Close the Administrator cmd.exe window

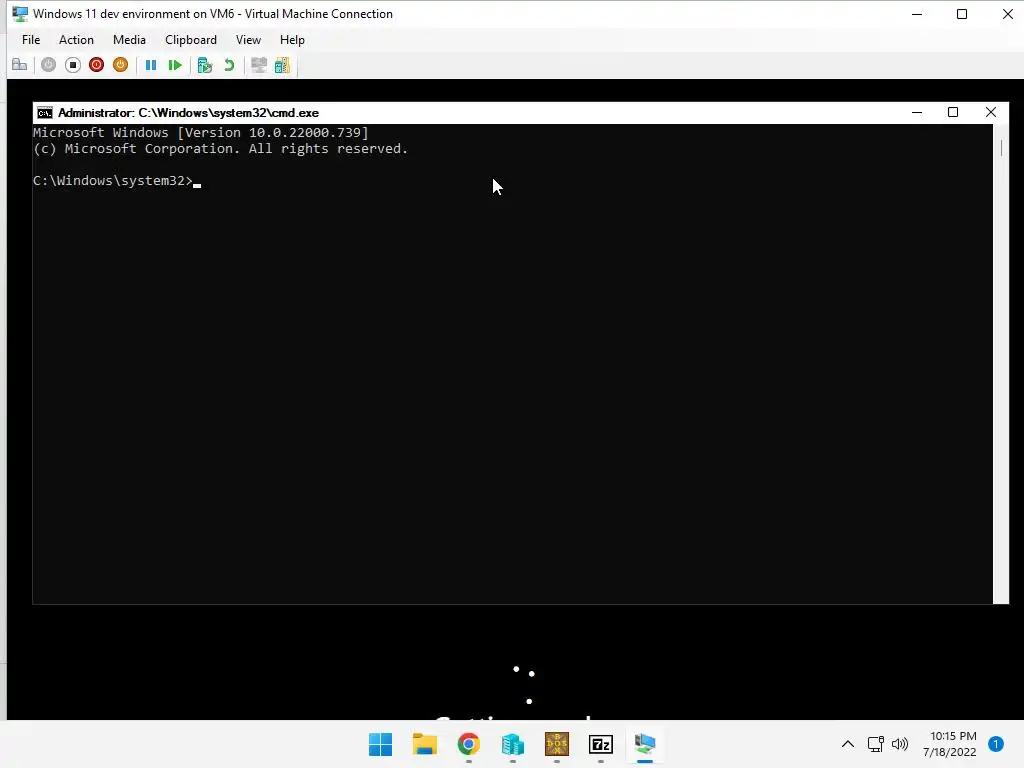(991, 112)
